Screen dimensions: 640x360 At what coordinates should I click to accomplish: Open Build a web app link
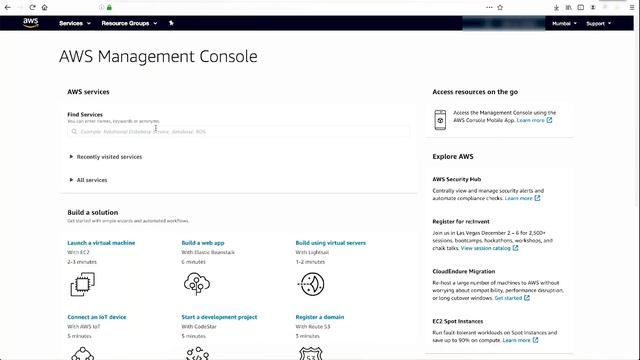point(203,243)
